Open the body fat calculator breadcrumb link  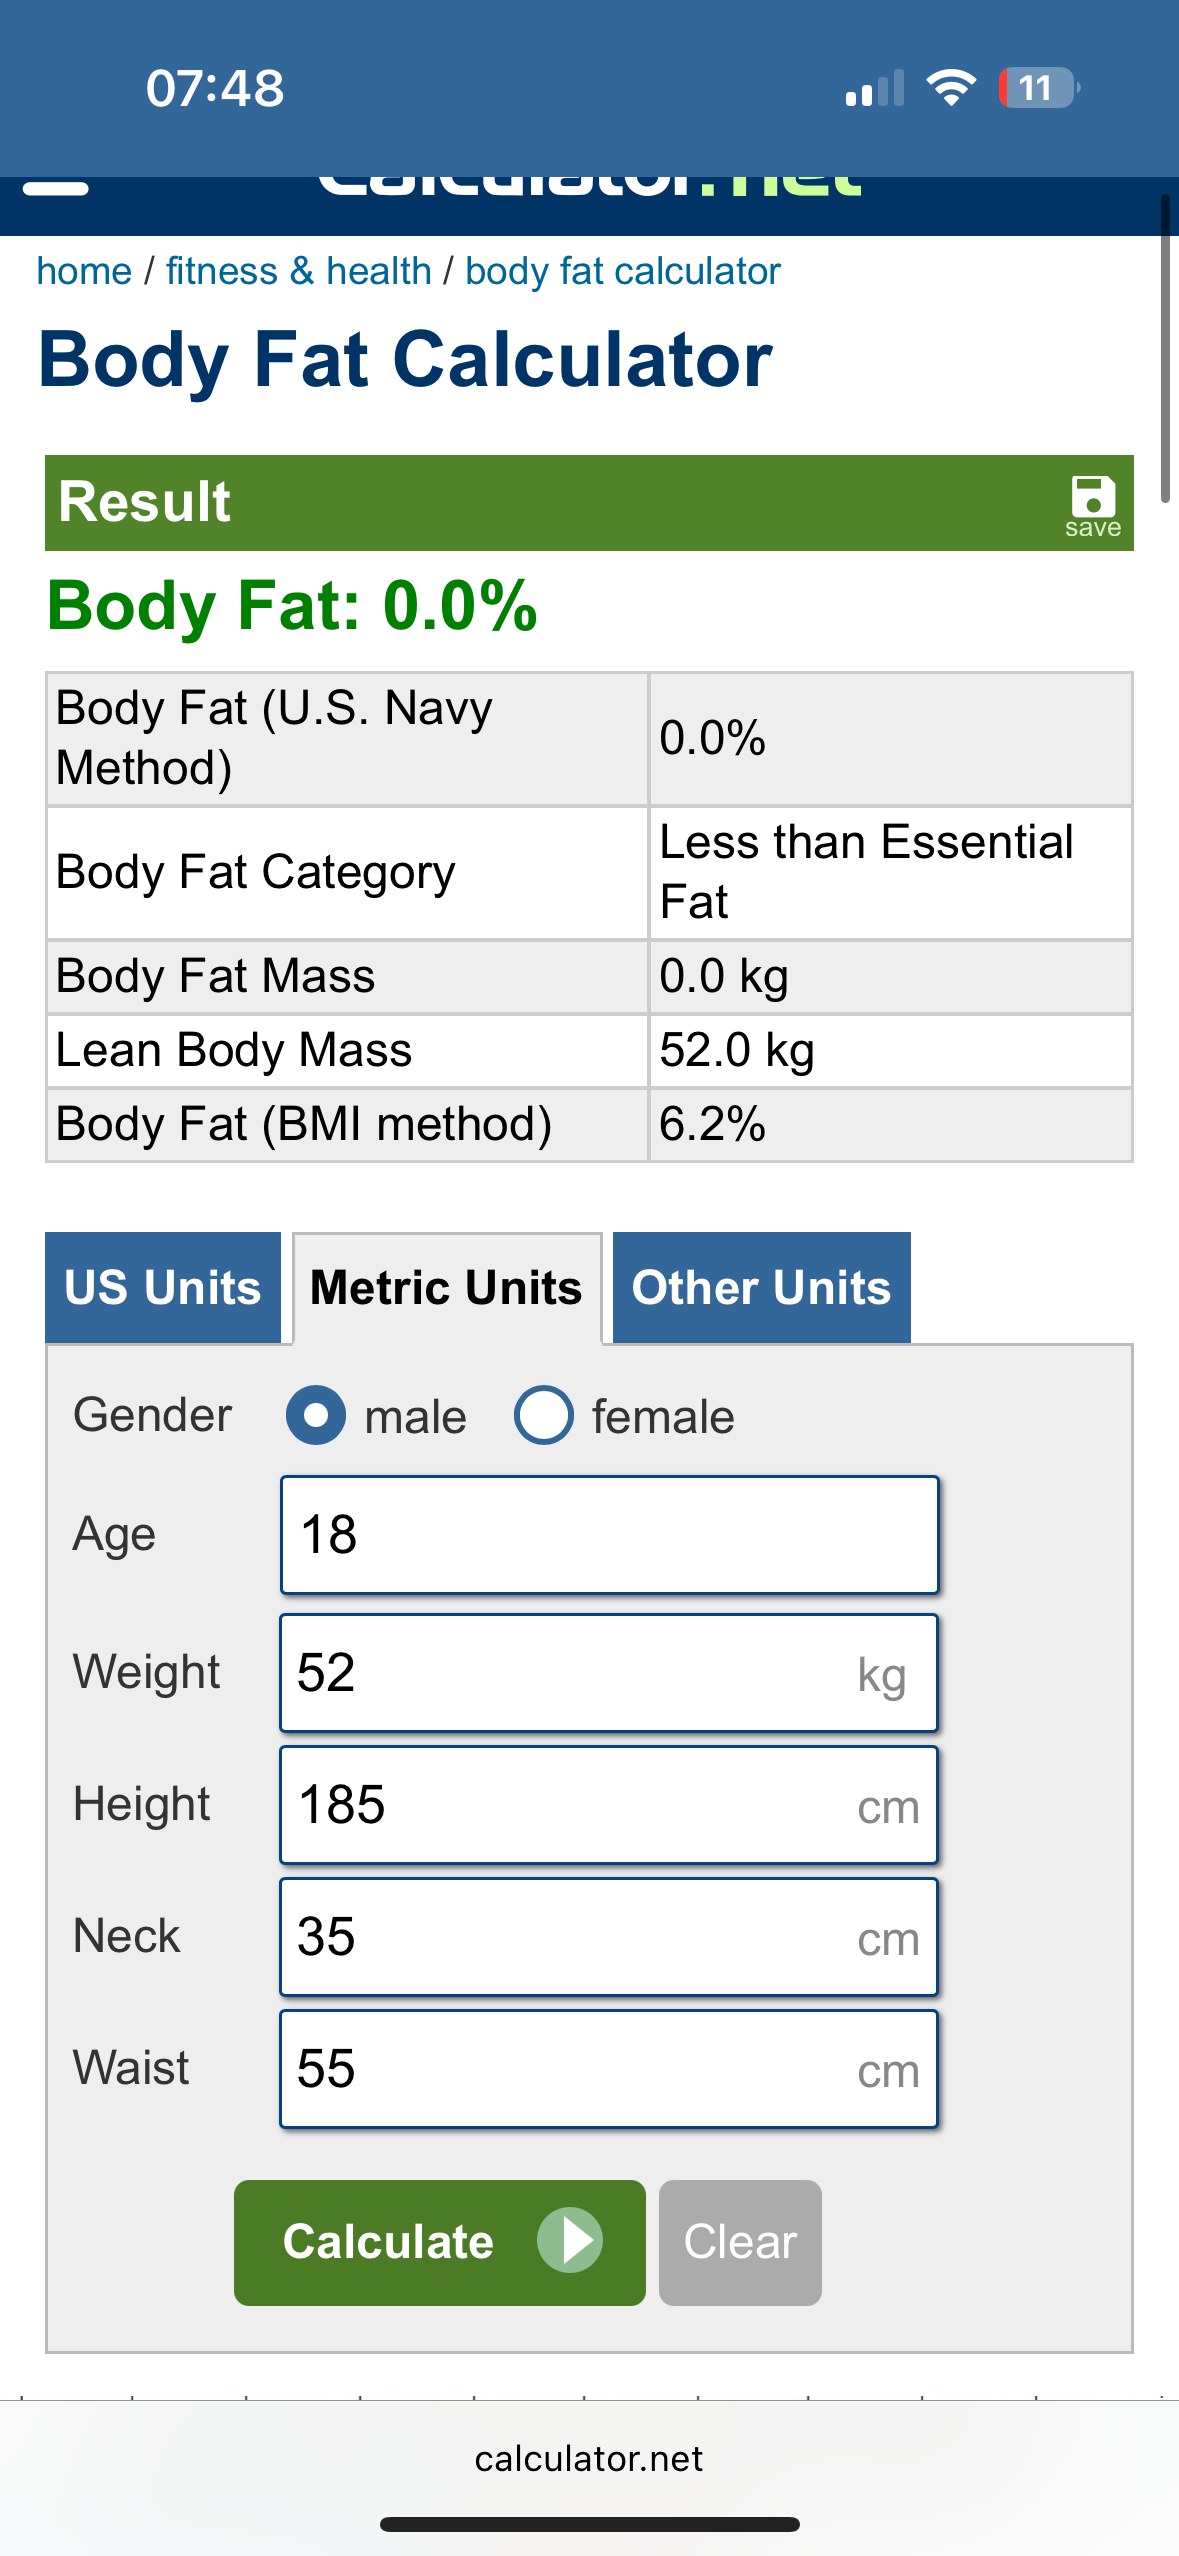point(622,271)
